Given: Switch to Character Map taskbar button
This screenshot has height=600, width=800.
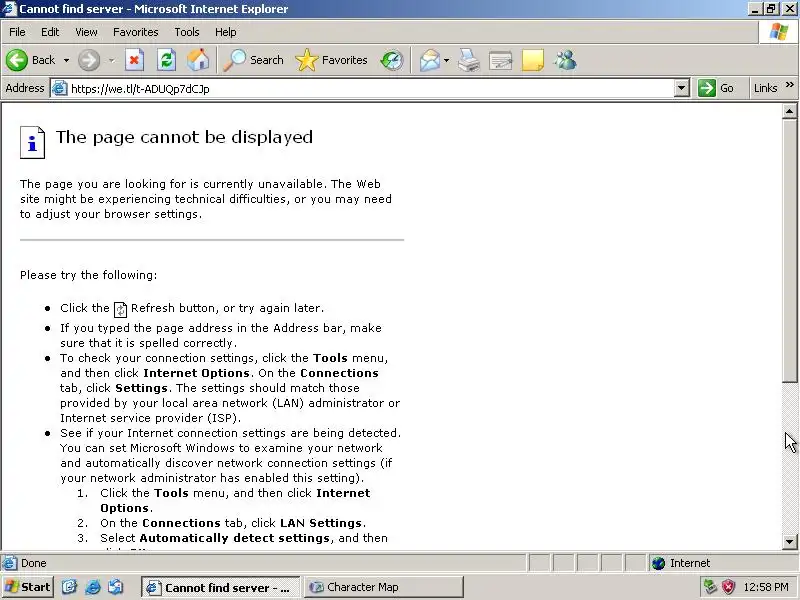Looking at the screenshot, I should tap(384, 587).
